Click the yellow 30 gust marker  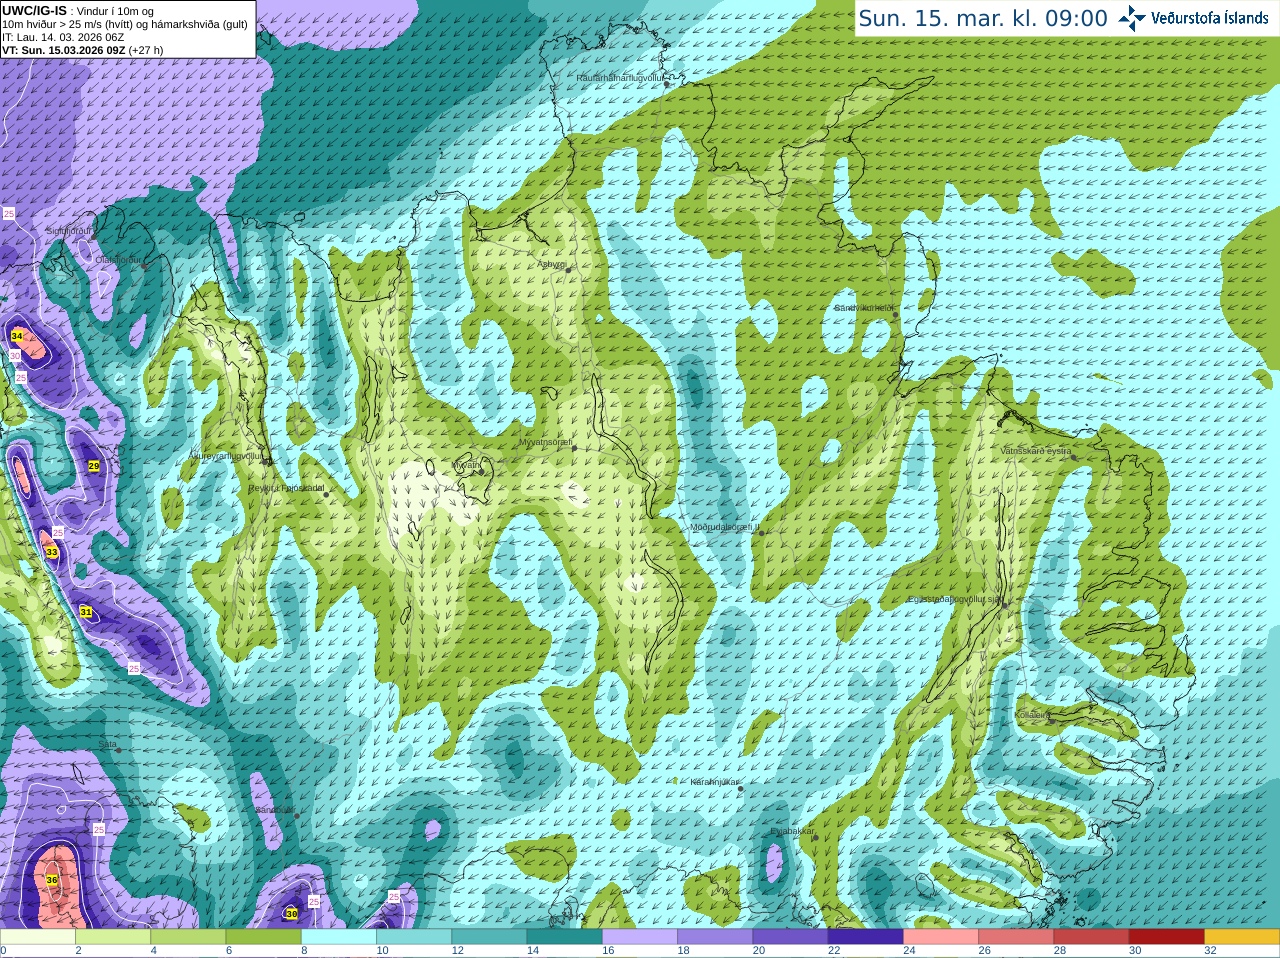(x=291, y=914)
